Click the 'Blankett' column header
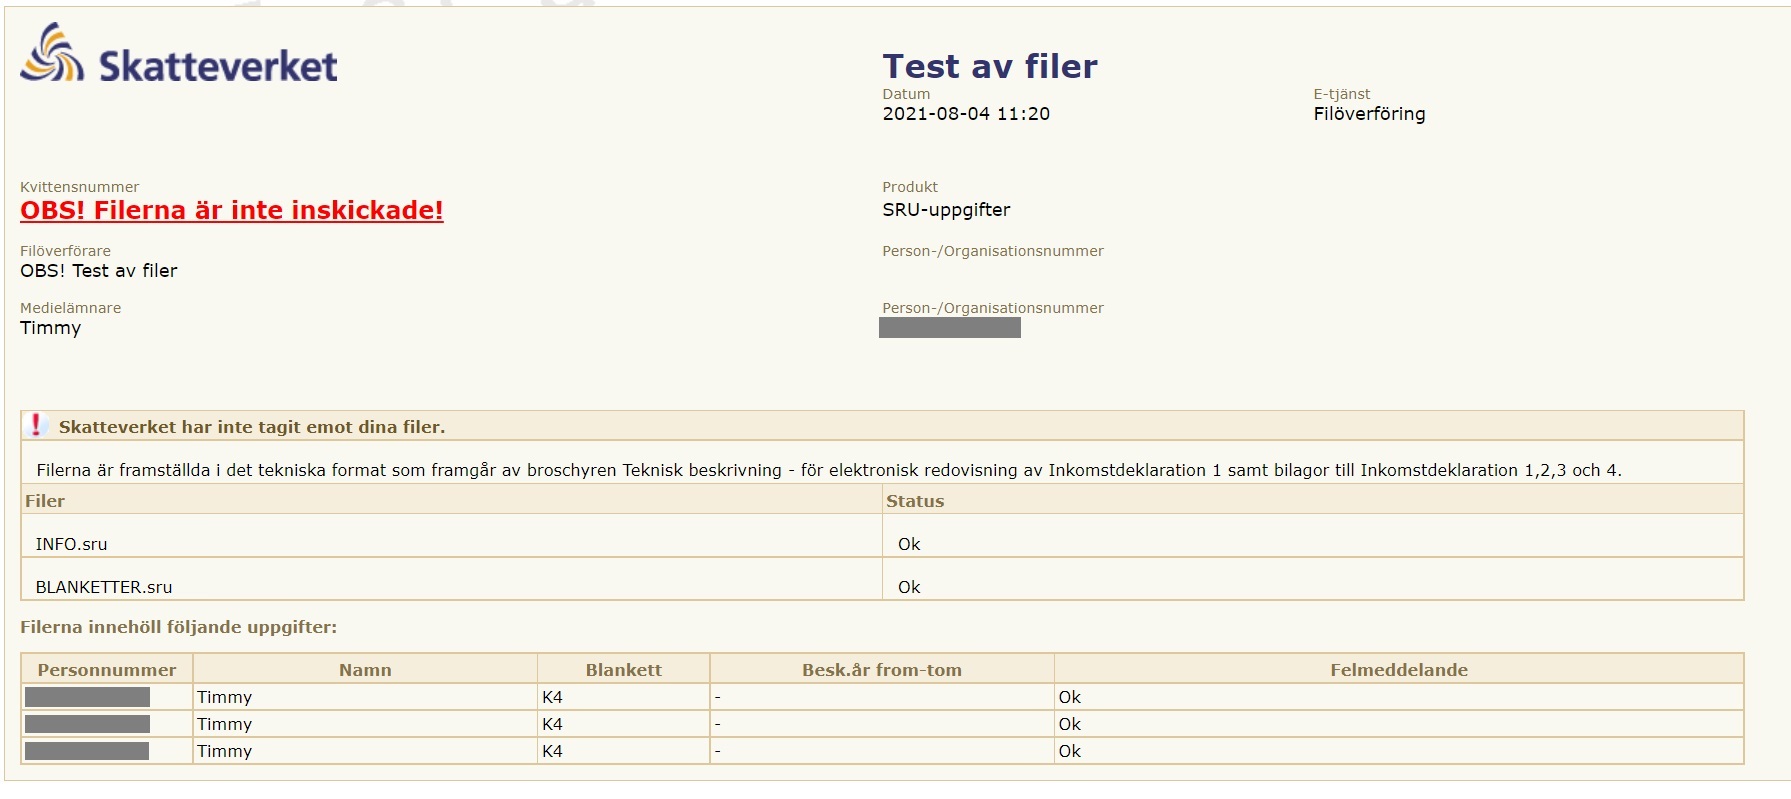 click(x=624, y=670)
